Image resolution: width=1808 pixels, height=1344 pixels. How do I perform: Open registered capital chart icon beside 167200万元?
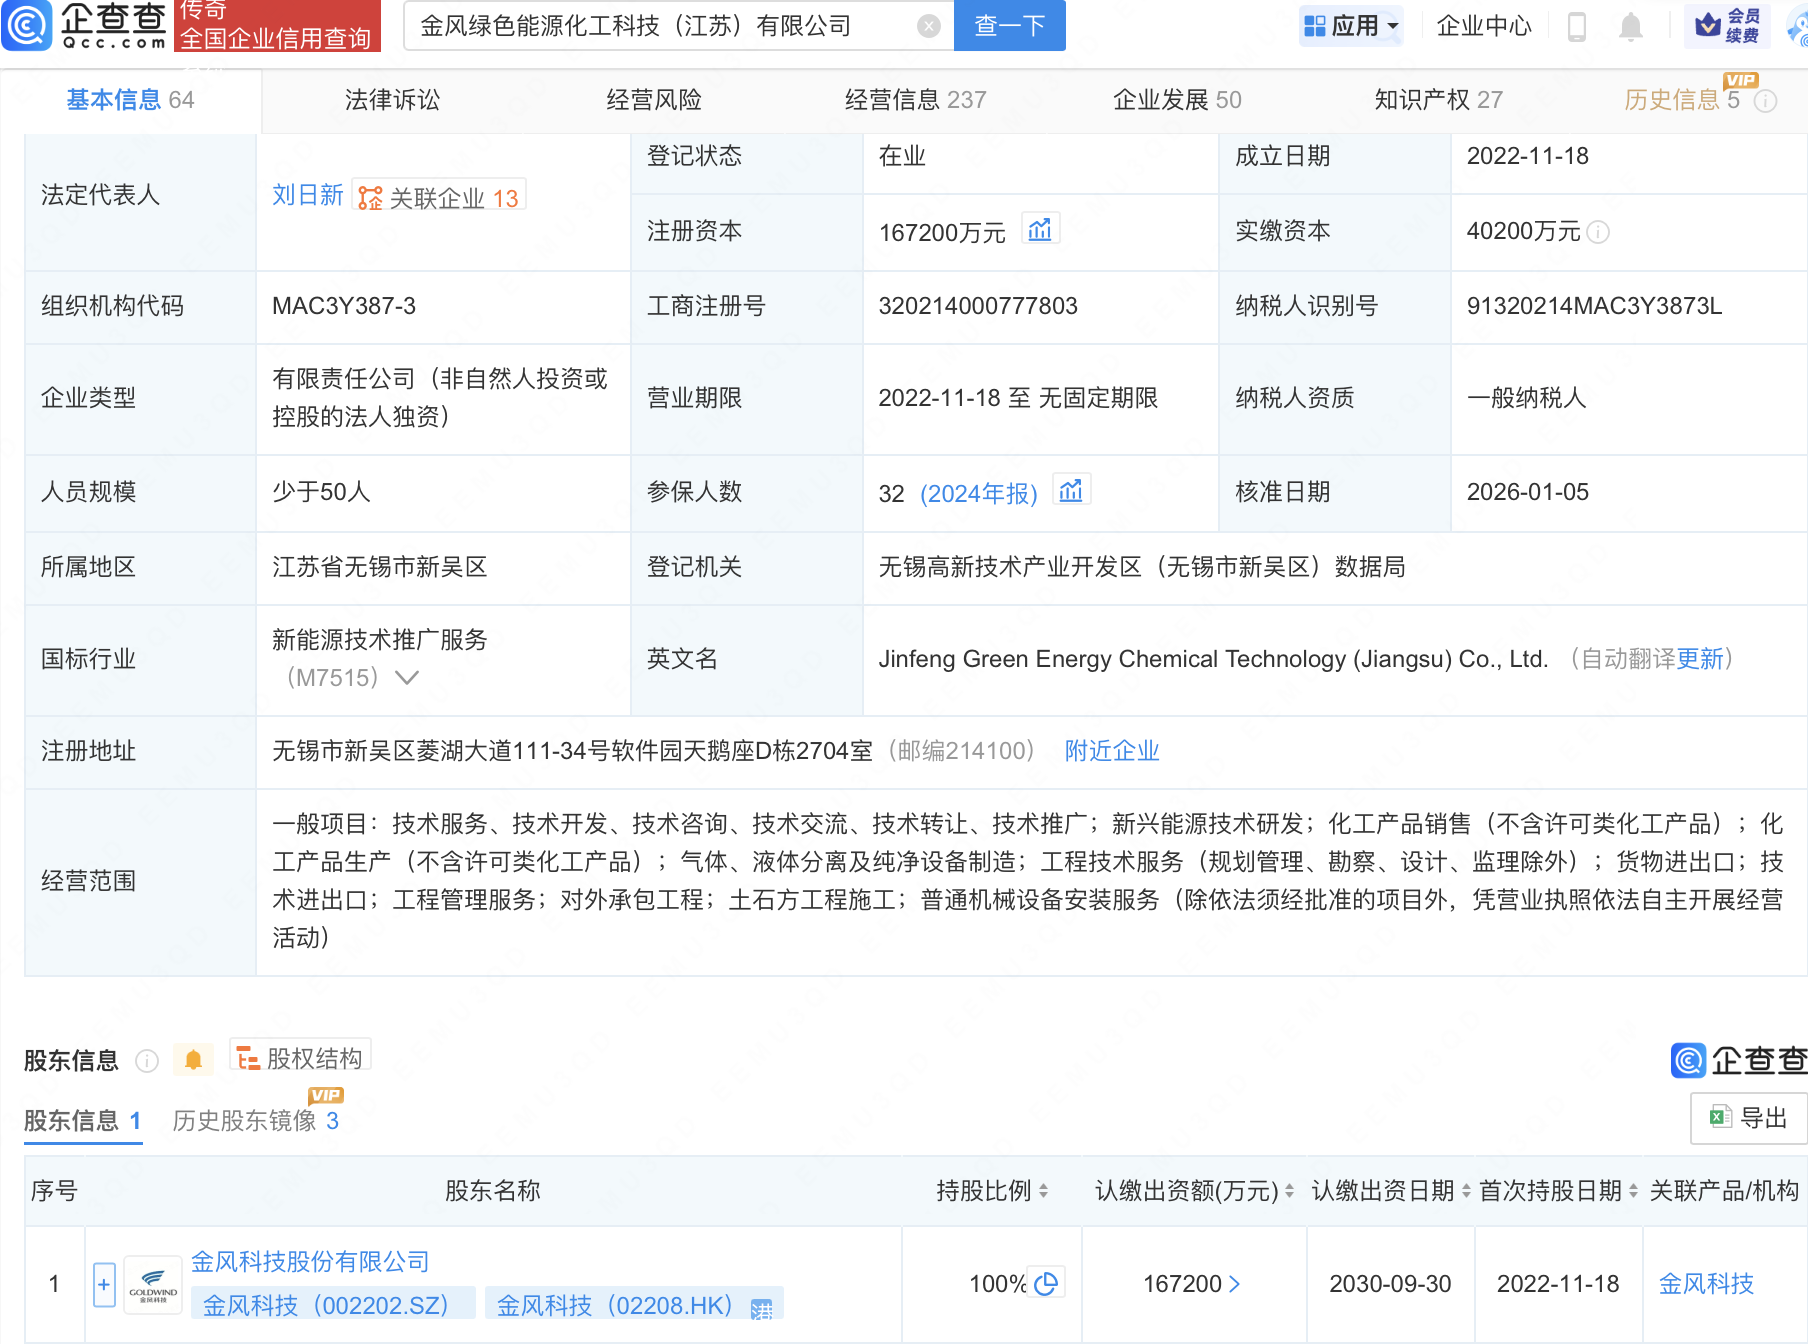1040,230
